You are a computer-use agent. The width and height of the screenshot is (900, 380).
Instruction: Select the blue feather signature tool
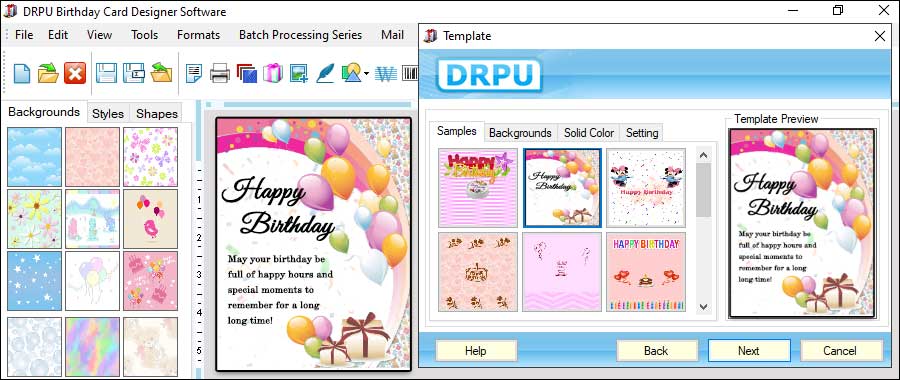pyautogui.click(x=325, y=73)
